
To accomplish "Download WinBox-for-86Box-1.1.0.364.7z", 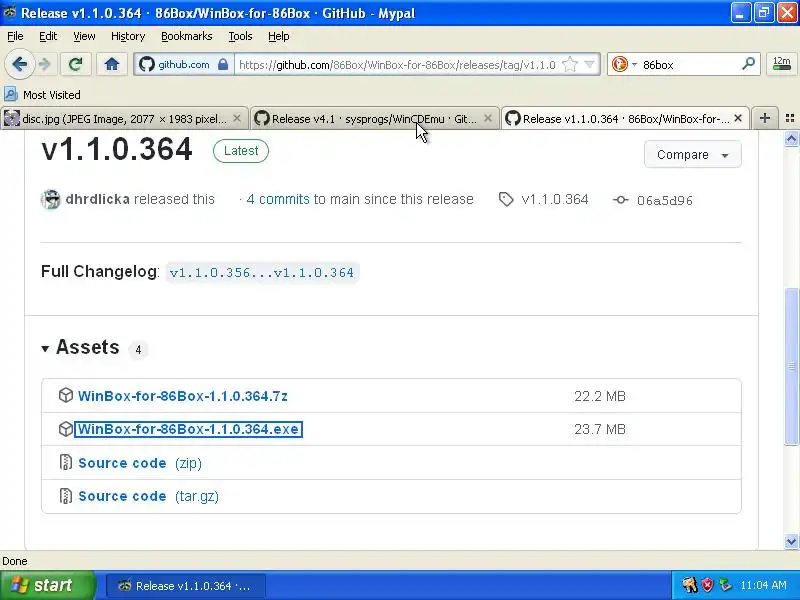I will [x=183, y=396].
